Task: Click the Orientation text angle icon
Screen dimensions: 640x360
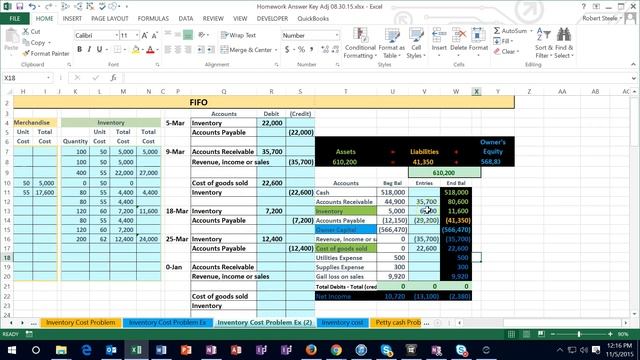Action: 202,35
